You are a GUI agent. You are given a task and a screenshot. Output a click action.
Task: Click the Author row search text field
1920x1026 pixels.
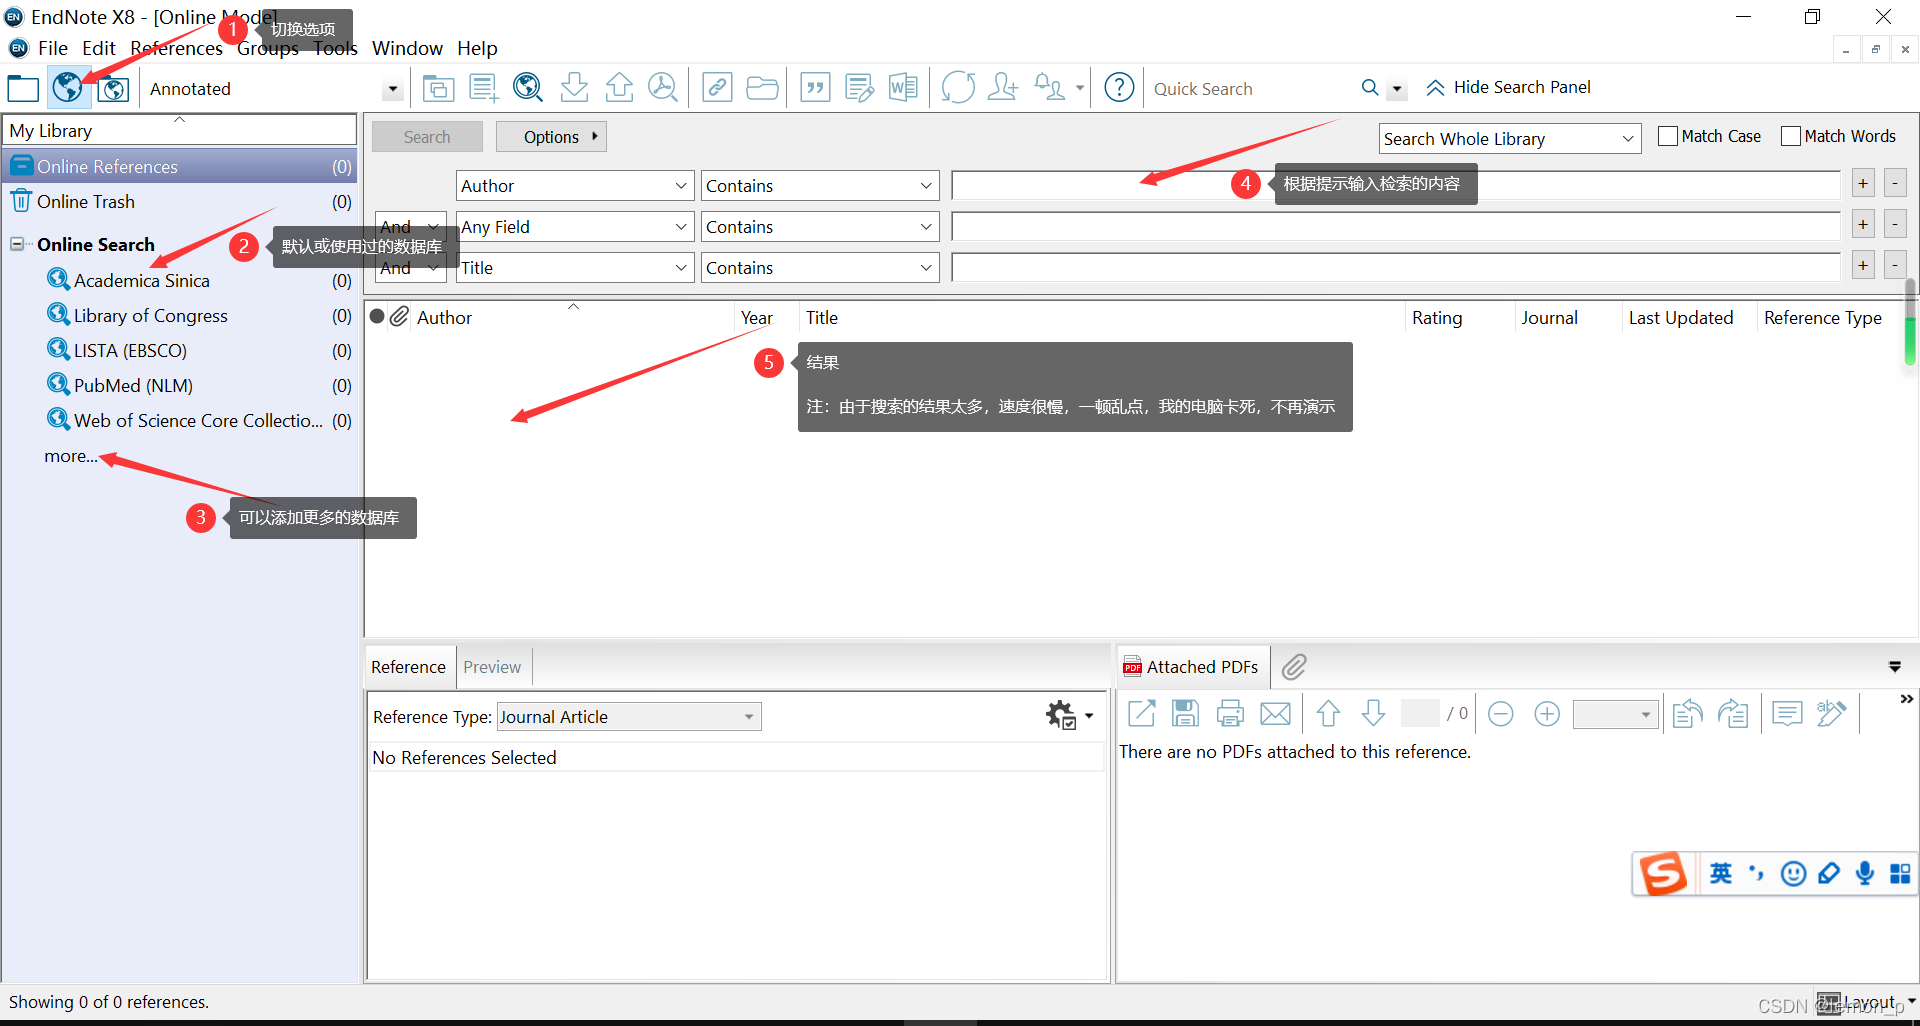1395,185
